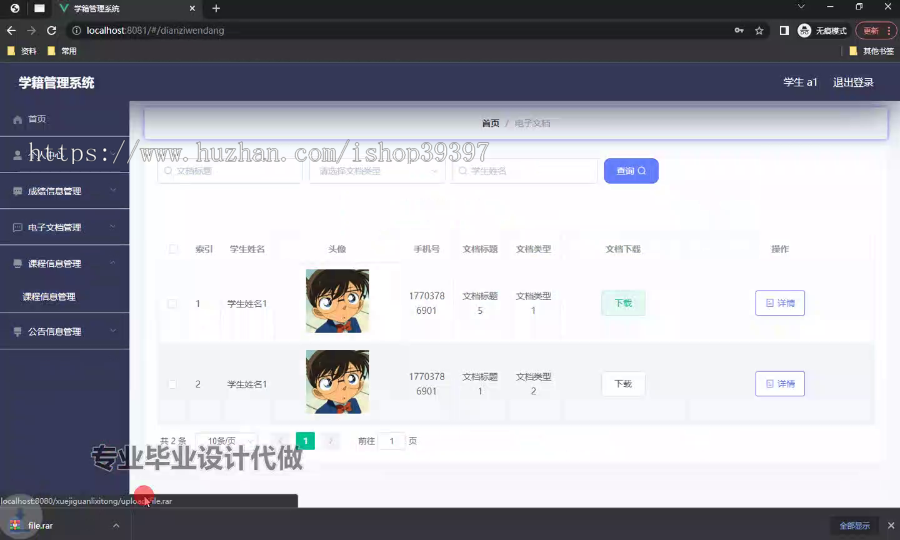Image resolution: width=900 pixels, height=540 pixels.
Task: Expand the 公告信息管理 menu chevron
Action: (x=113, y=331)
